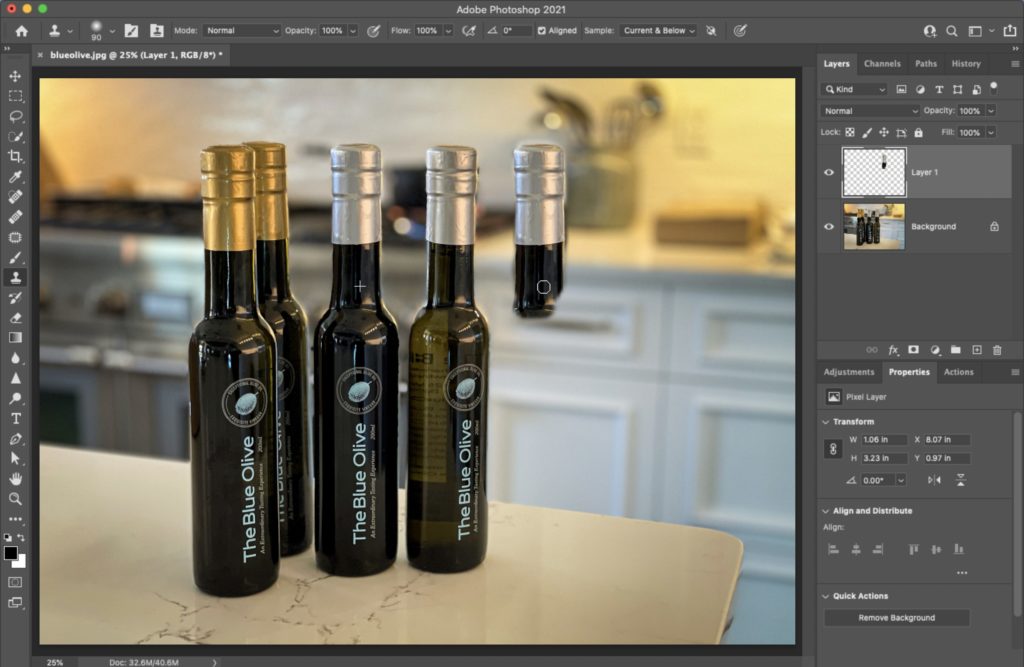Collapse the Transform section

[825, 422]
